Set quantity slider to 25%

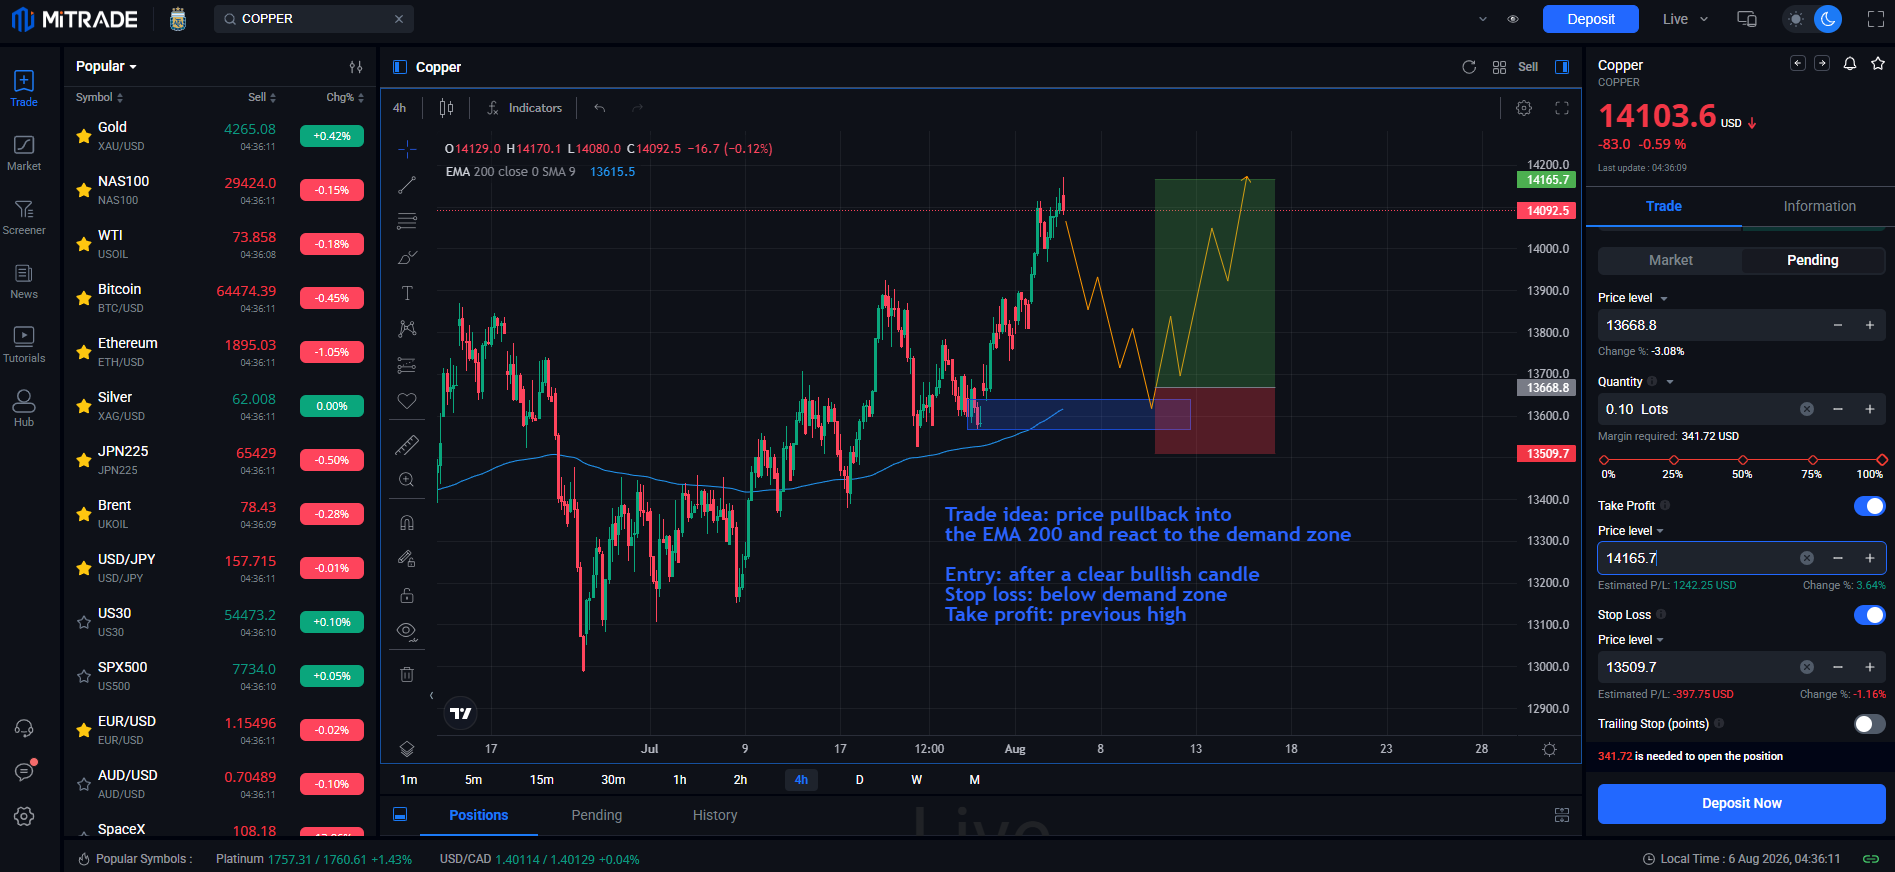1673,460
